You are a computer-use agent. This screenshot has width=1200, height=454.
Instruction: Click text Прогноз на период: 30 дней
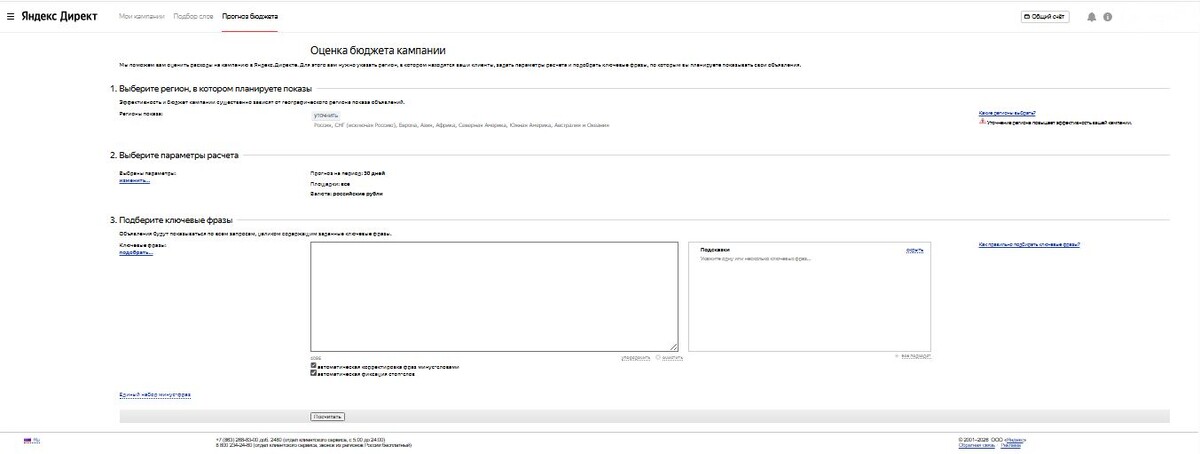tap(348, 173)
